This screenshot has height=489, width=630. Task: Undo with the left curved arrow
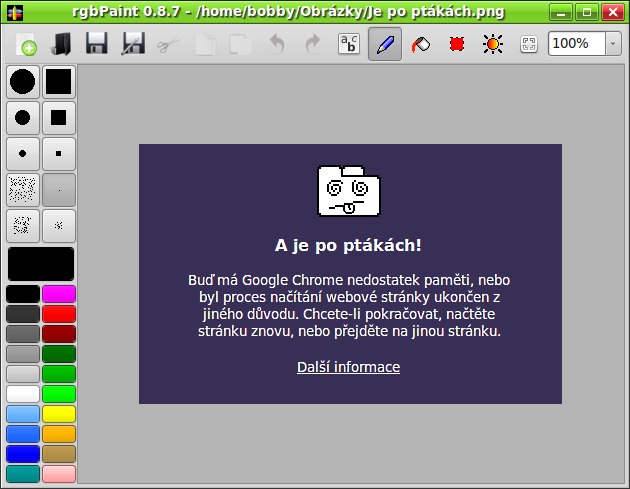(x=277, y=44)
